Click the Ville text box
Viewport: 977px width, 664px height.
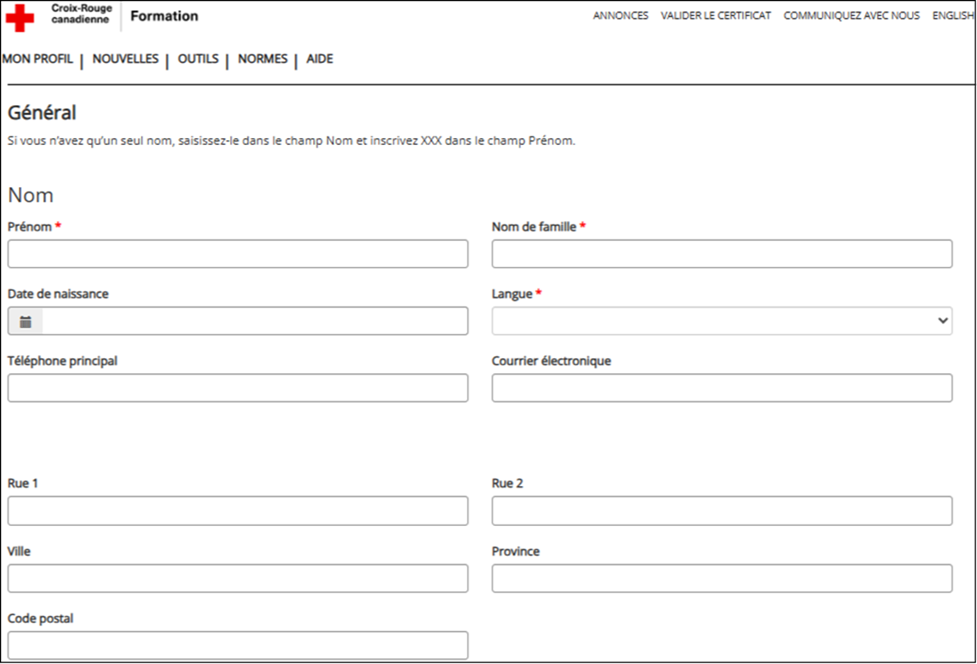tap(237, 578)
